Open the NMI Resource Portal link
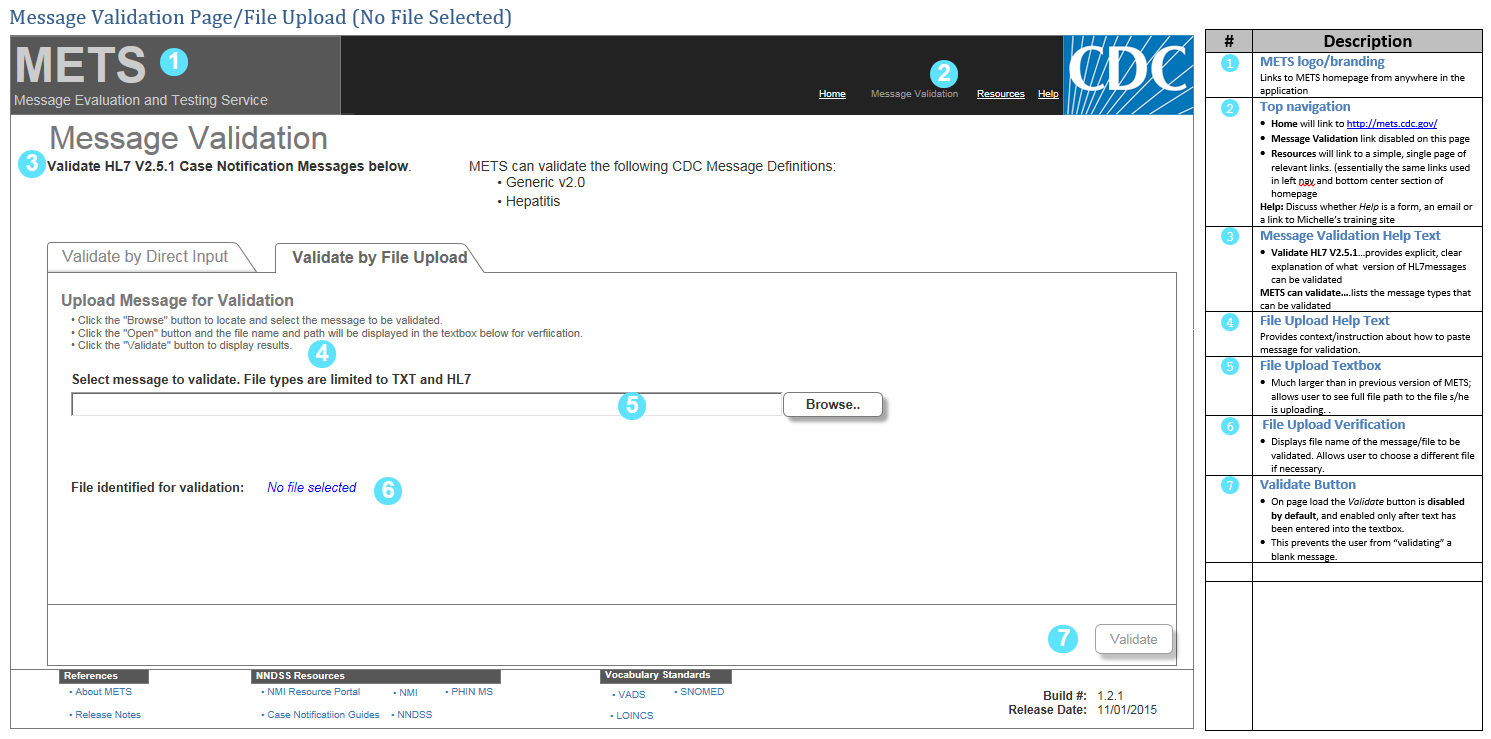The width and height of the screenshot is (1491, 739). (313, 692)
